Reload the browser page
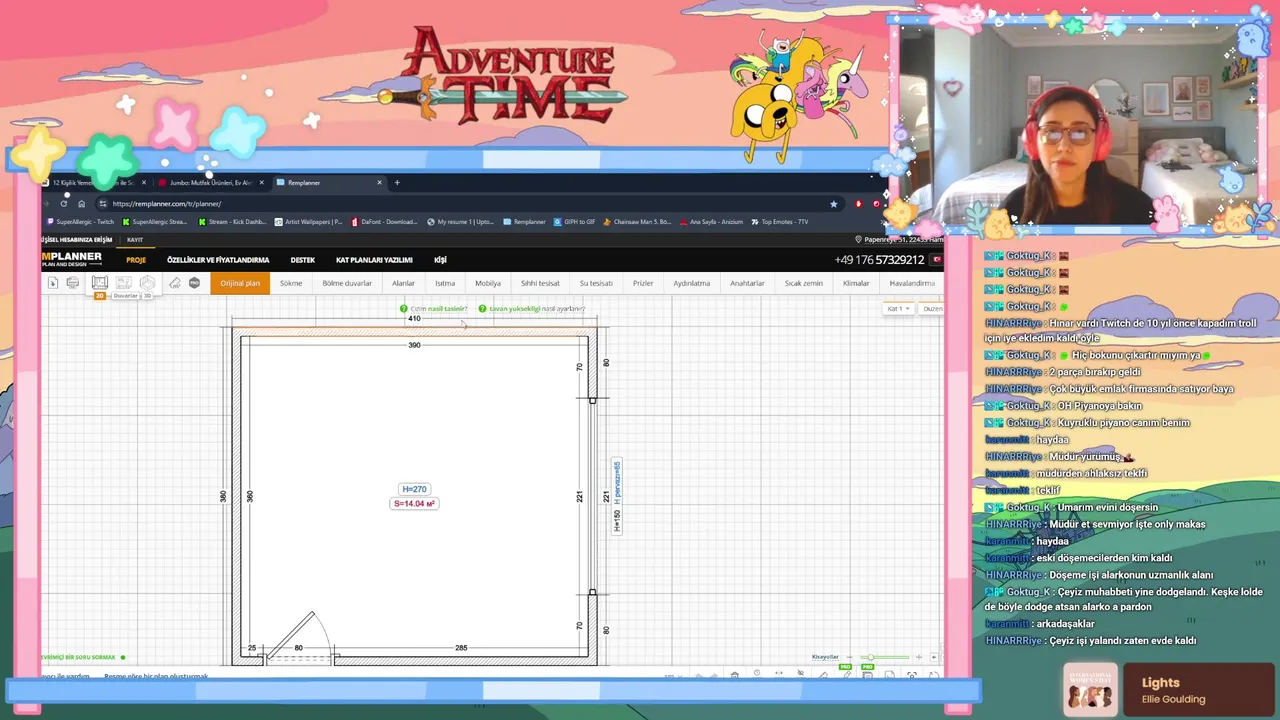This screenshot has height=720, width=1280. pos(64,203)
